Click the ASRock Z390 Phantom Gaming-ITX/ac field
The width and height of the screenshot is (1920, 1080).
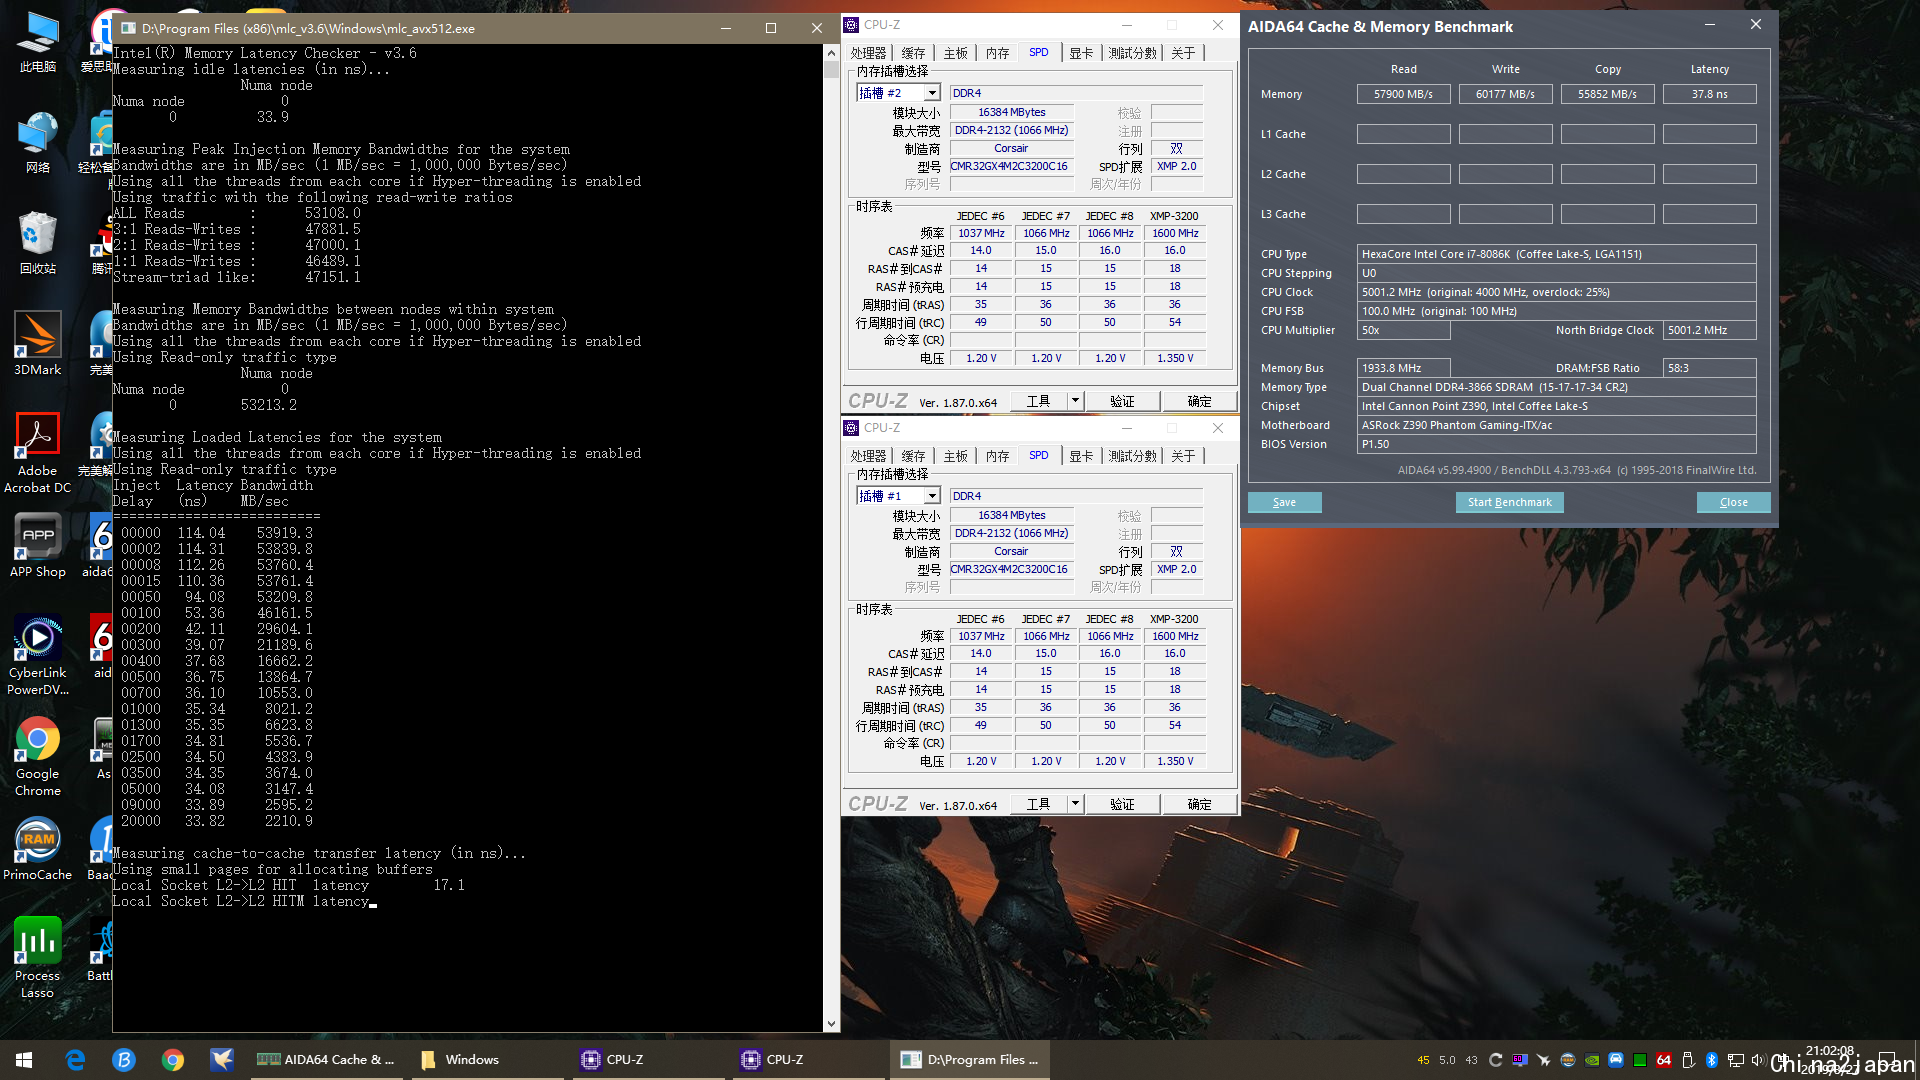(x=1556, y=425)
